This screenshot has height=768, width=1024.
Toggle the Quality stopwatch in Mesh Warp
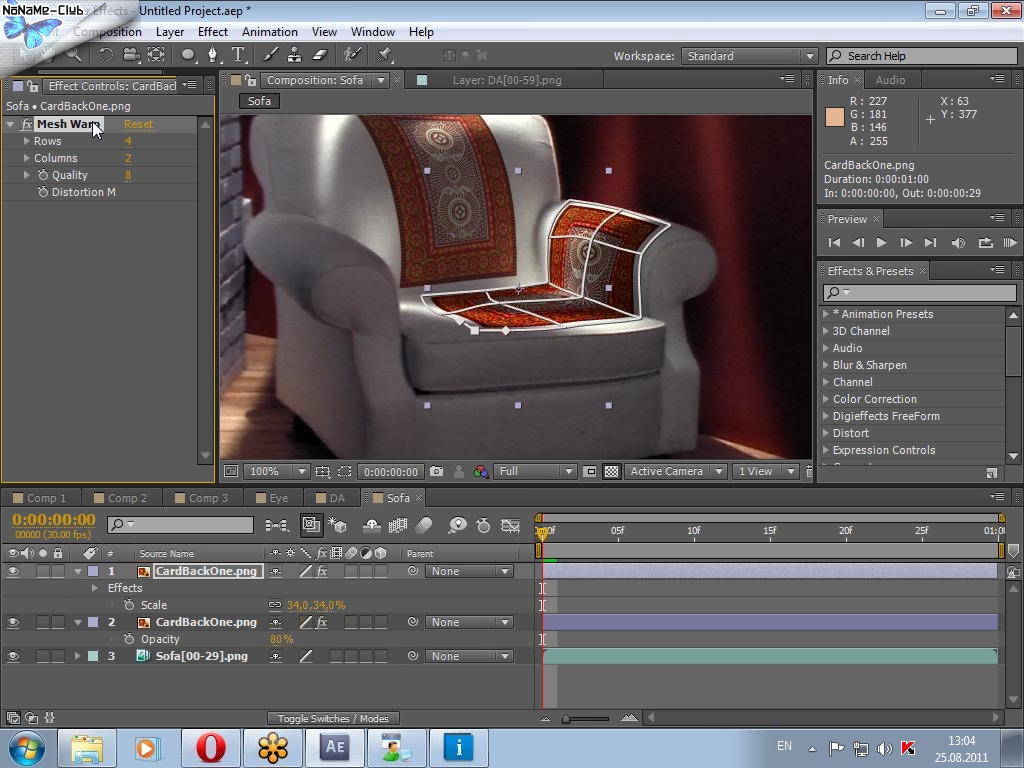pyautogui.click(x=43, y=175)
